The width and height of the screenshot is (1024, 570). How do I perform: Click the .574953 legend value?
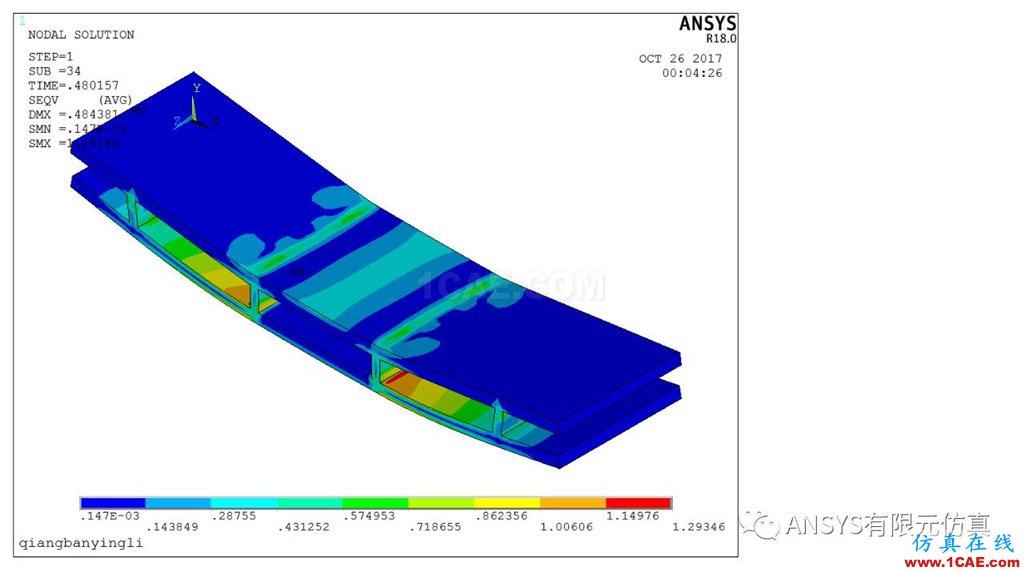click(x=369, y=516)
